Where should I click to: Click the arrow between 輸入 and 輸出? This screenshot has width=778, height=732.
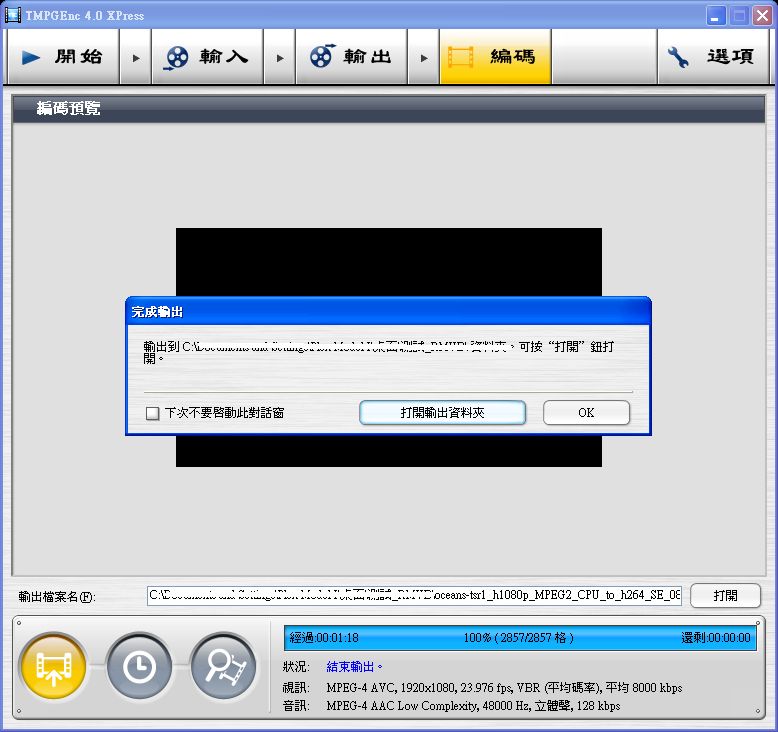(x=279, y=58)
